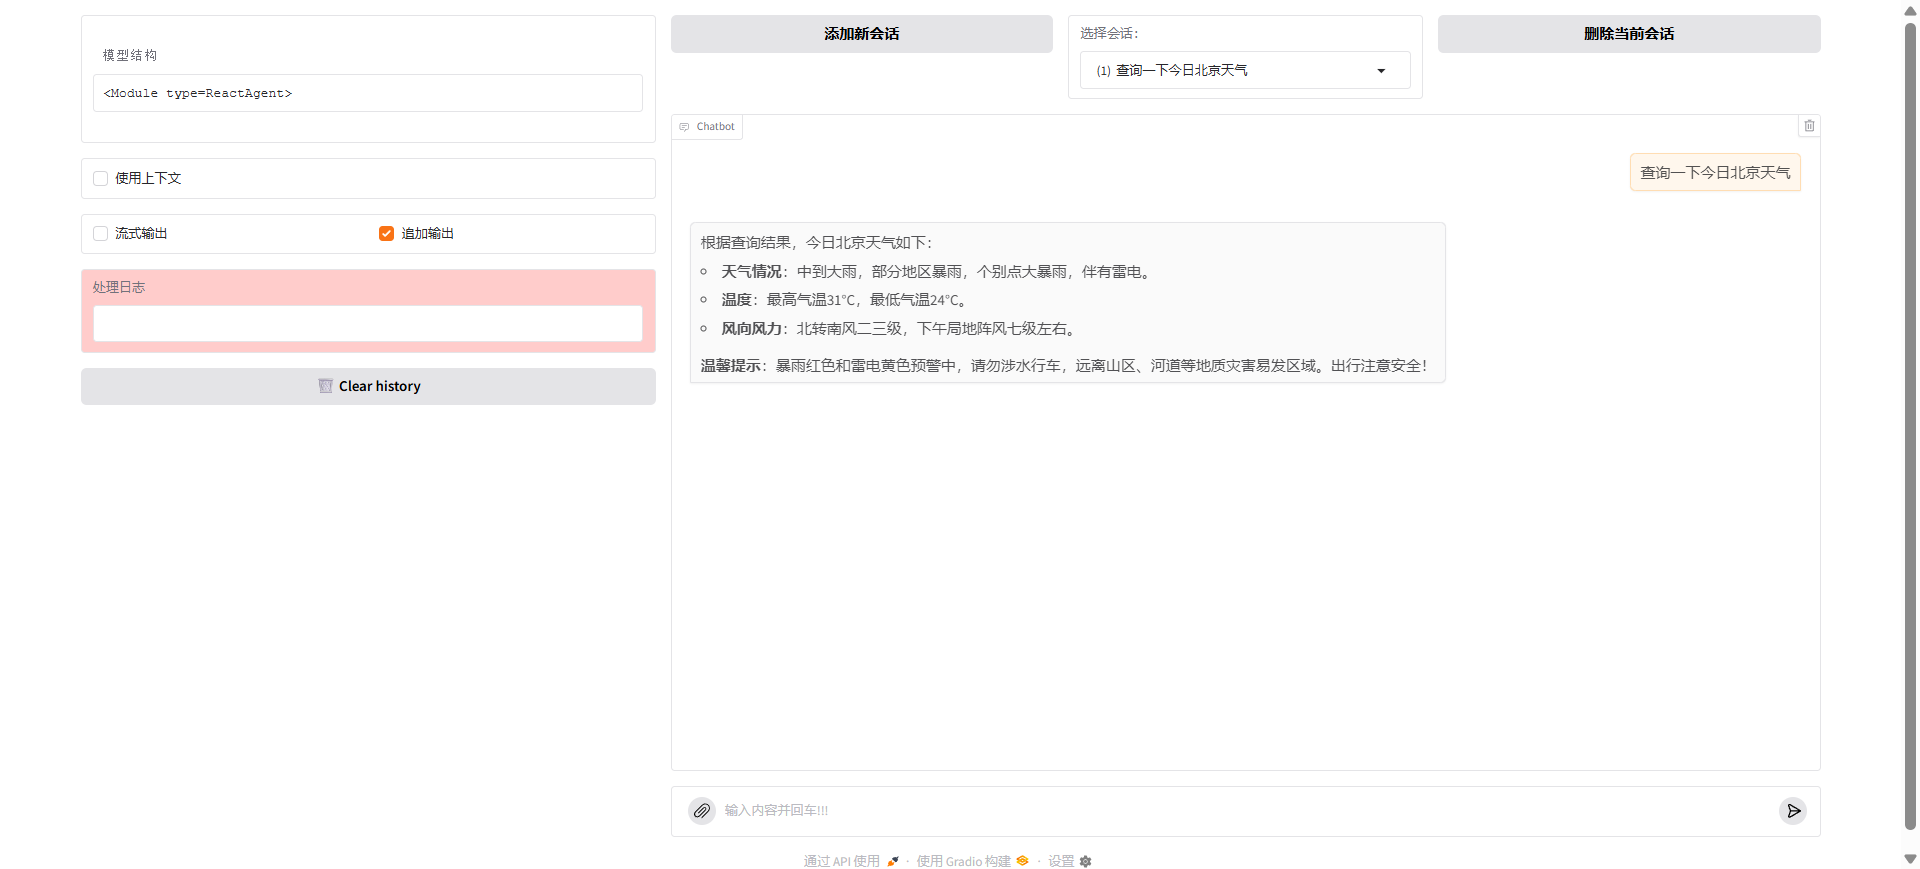Viewport: 1920px width, 869px height.
Task: Click the send arrow icon
Action: 1793,811
